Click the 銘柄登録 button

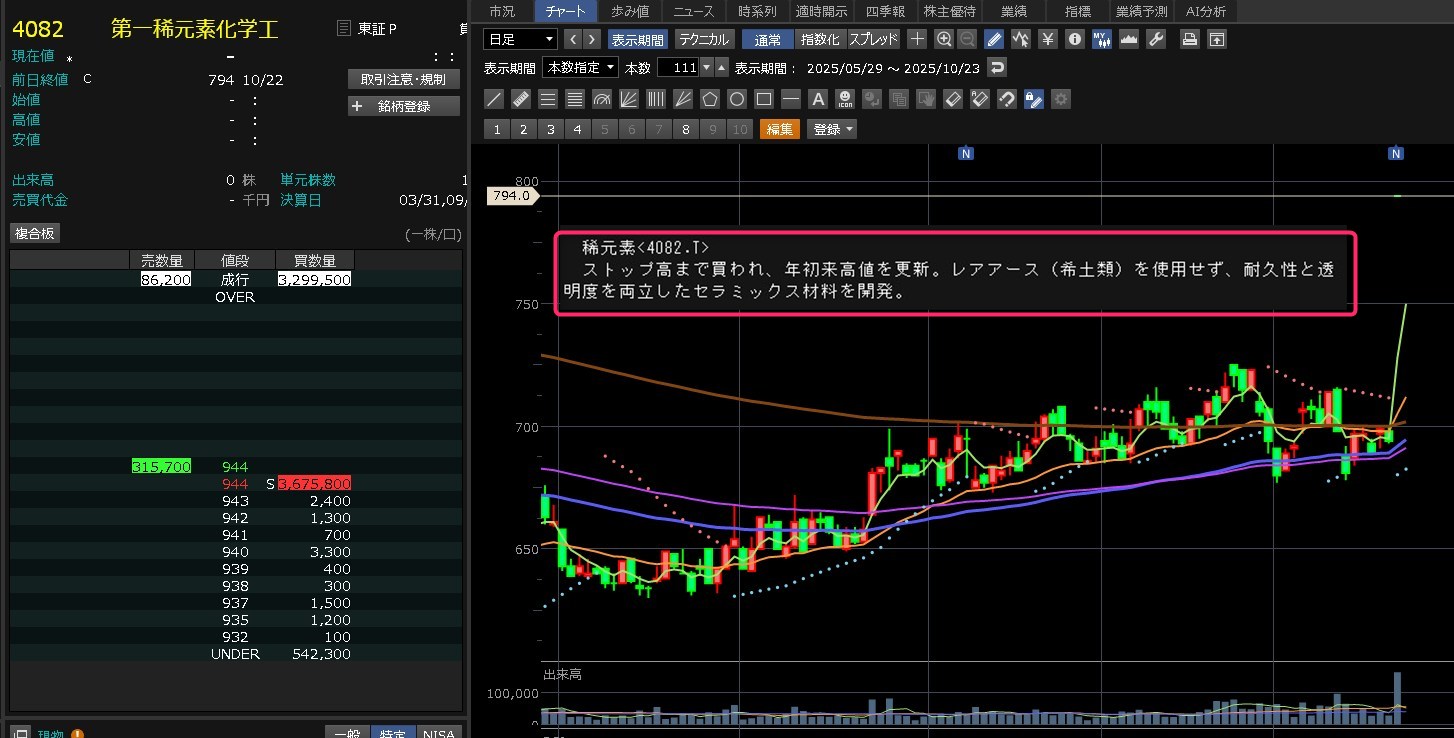[x=404, y=106]
